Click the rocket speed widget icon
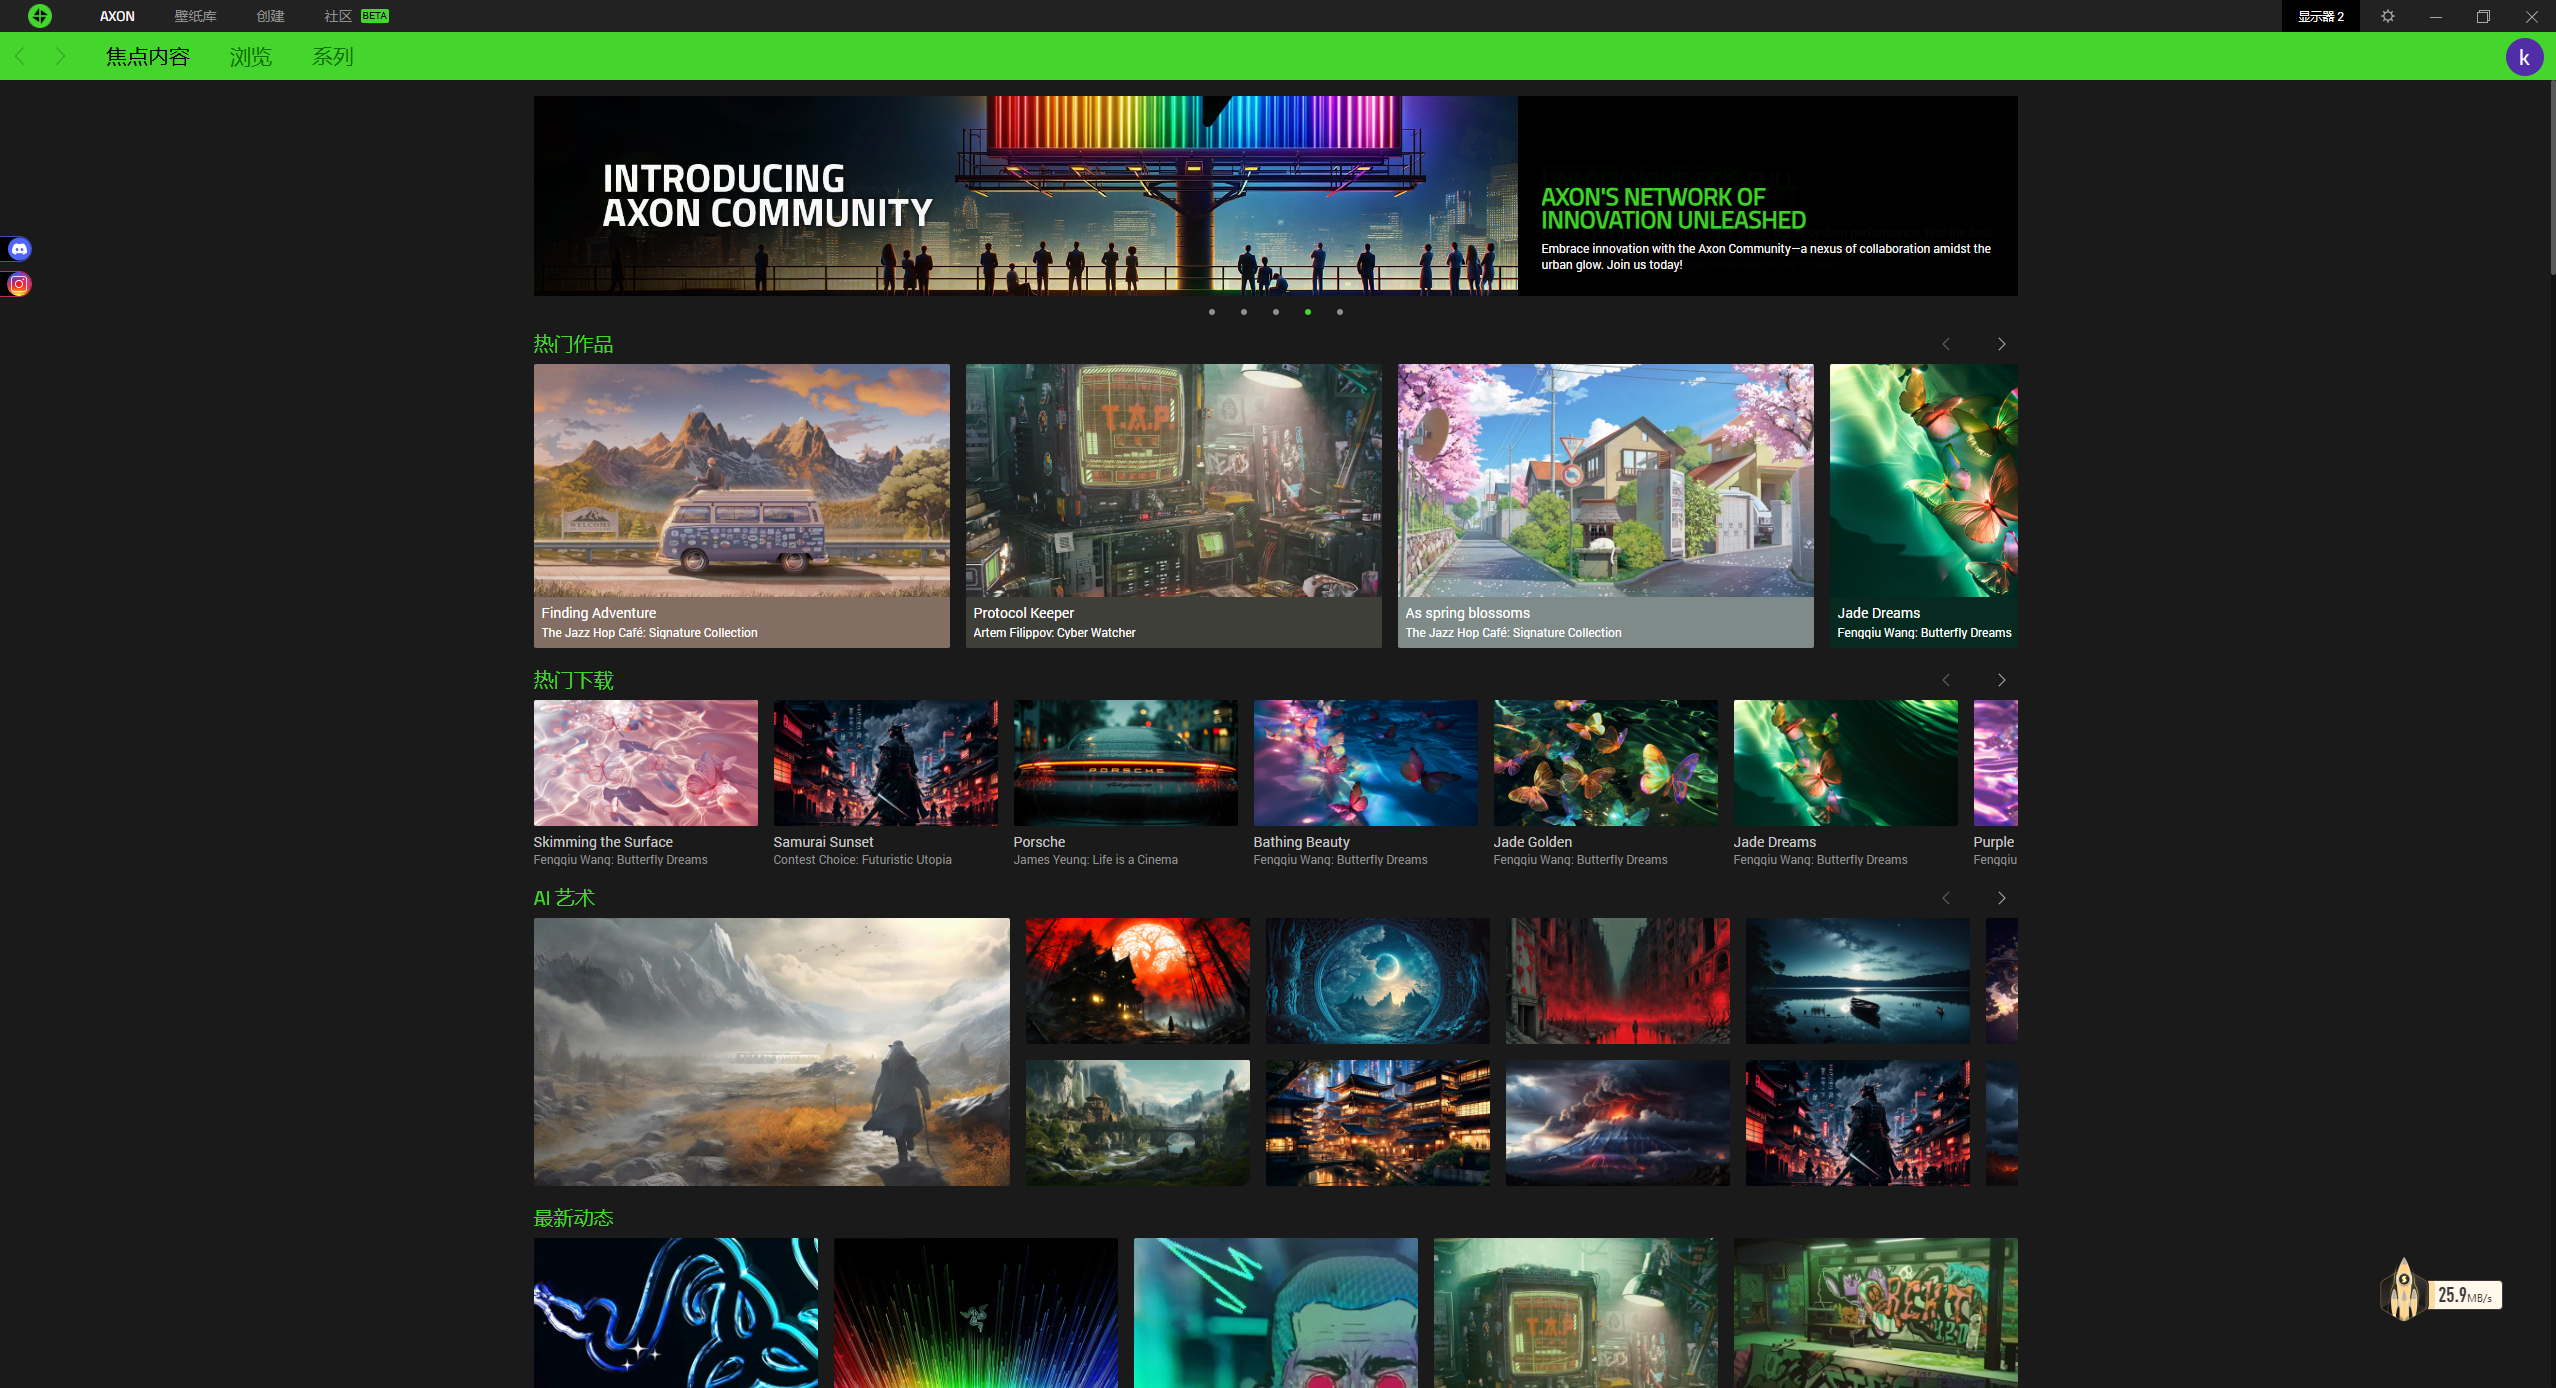The height and width of the screenshot is (1388, 2556). (x=2404, y=1290)
